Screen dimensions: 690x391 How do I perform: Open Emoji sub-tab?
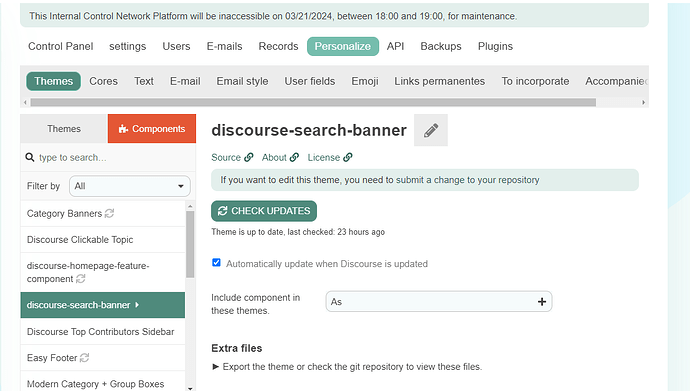coord(365,81)
